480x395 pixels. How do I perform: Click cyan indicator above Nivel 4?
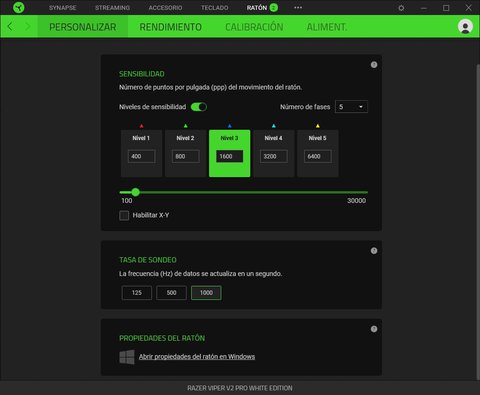point(273,126)
